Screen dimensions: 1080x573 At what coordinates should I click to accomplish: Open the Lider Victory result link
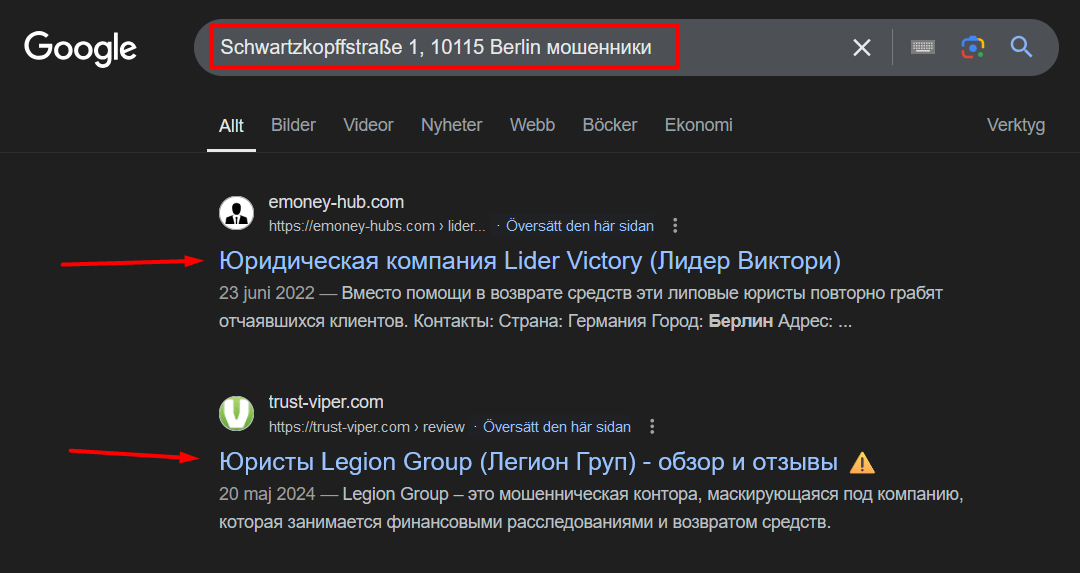point(529,261)
